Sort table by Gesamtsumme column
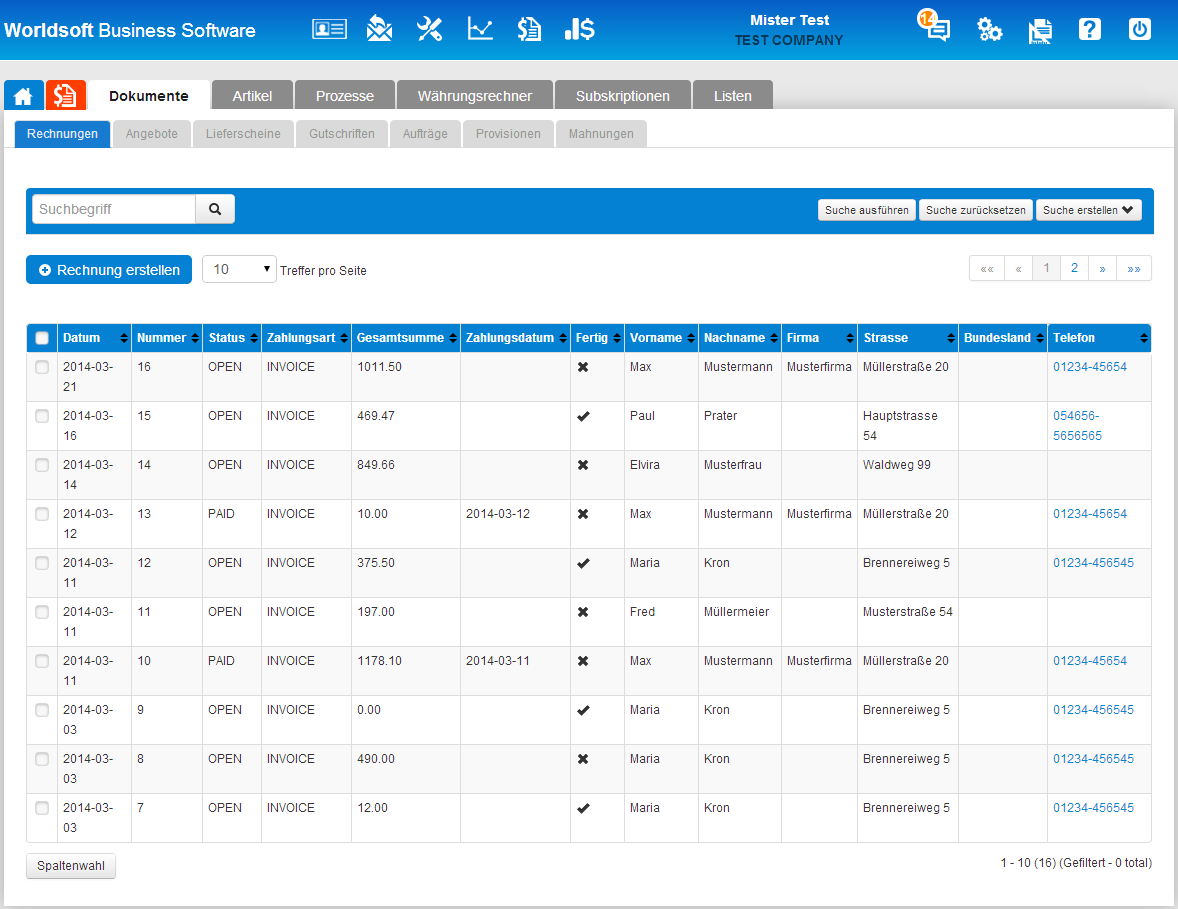Image resolution: width=1178 pixels, height=909 pixels. [406, 338]
